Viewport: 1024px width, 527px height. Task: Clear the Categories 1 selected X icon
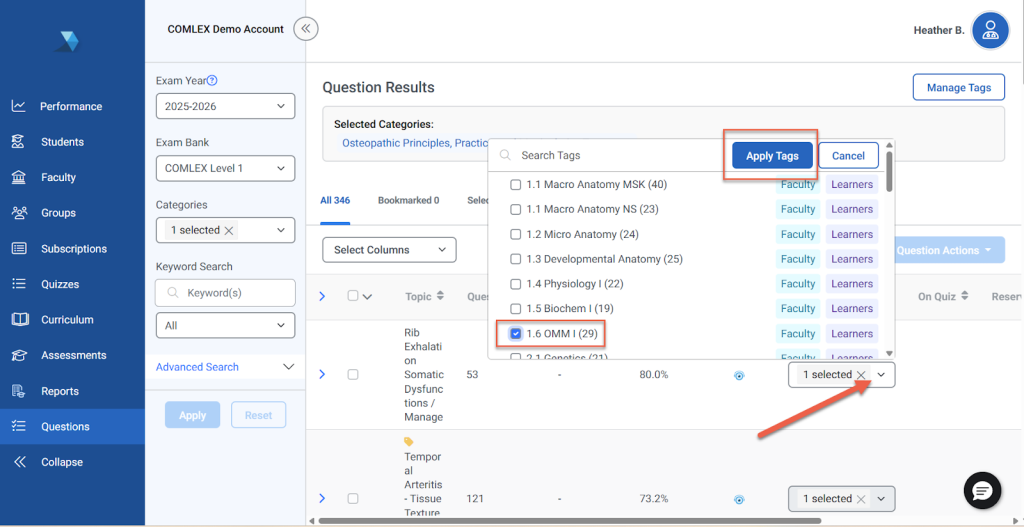229,230
